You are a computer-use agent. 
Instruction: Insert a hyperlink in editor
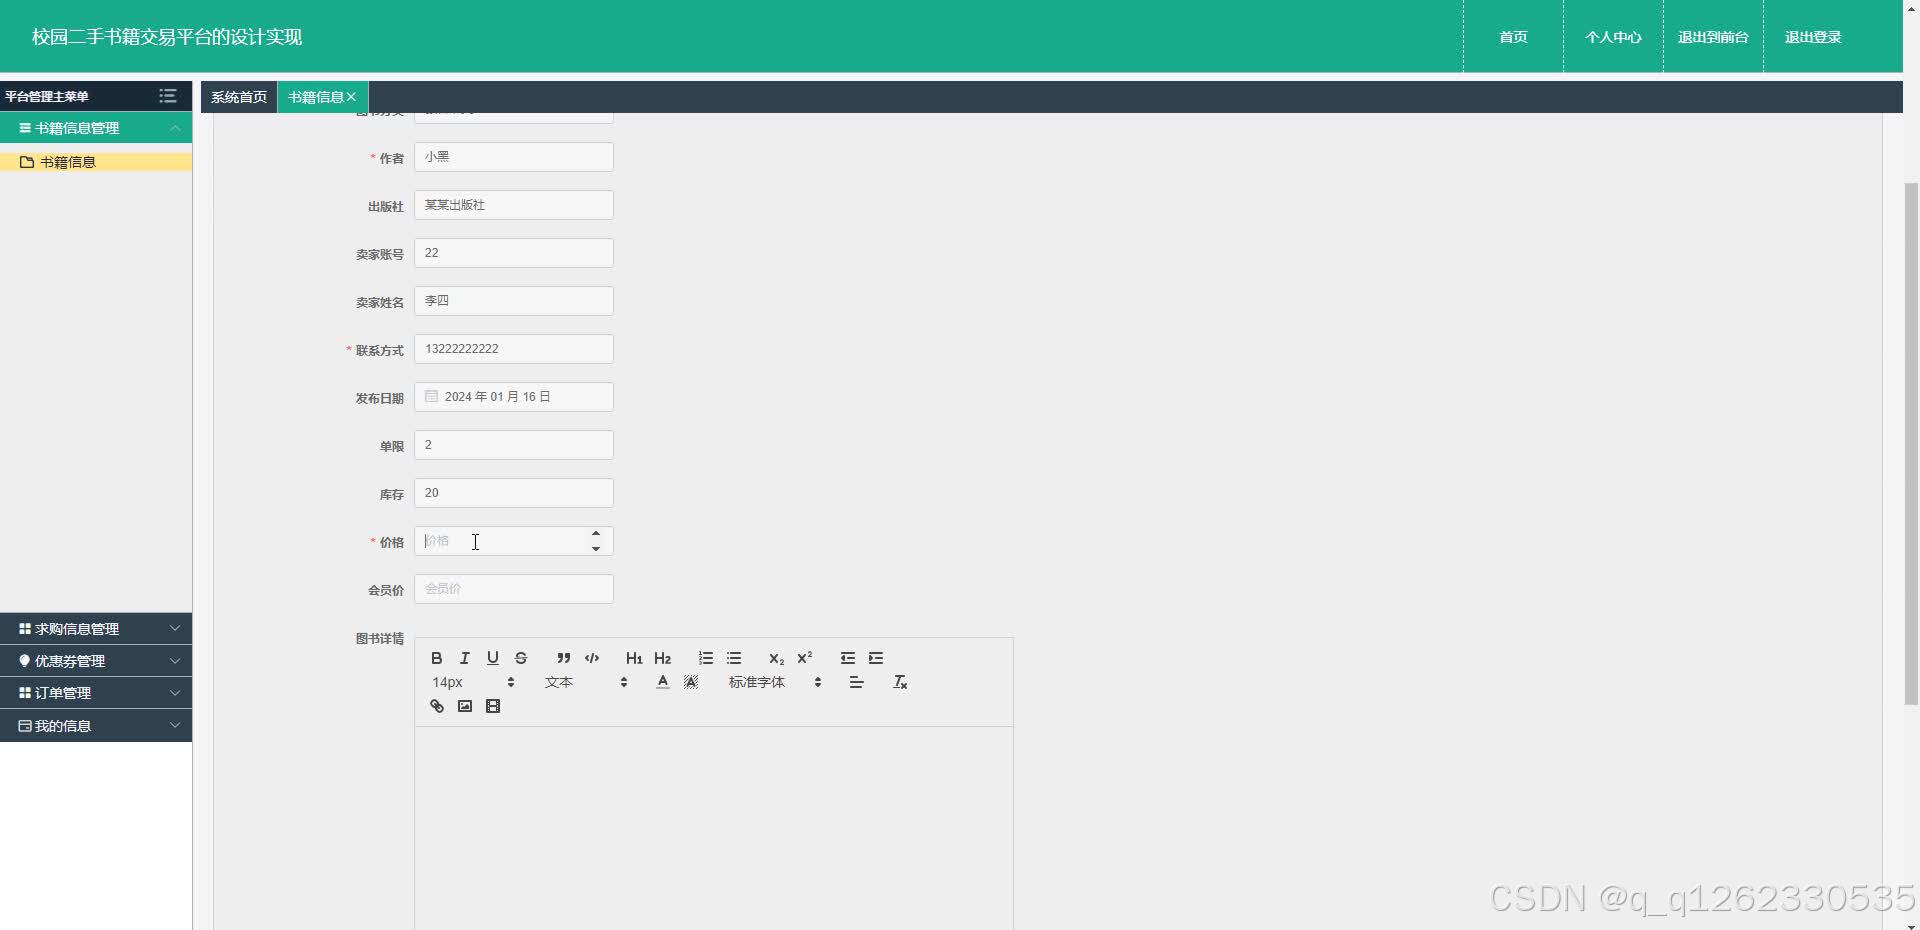coord(436,706)
